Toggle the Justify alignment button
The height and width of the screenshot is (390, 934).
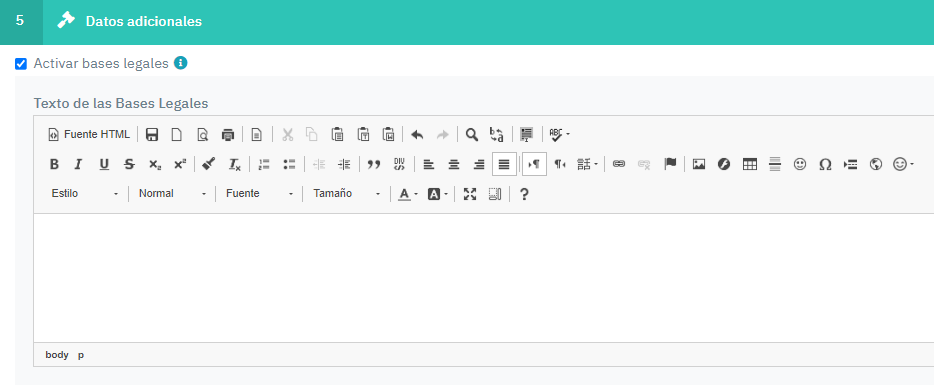tap(505, 164)
